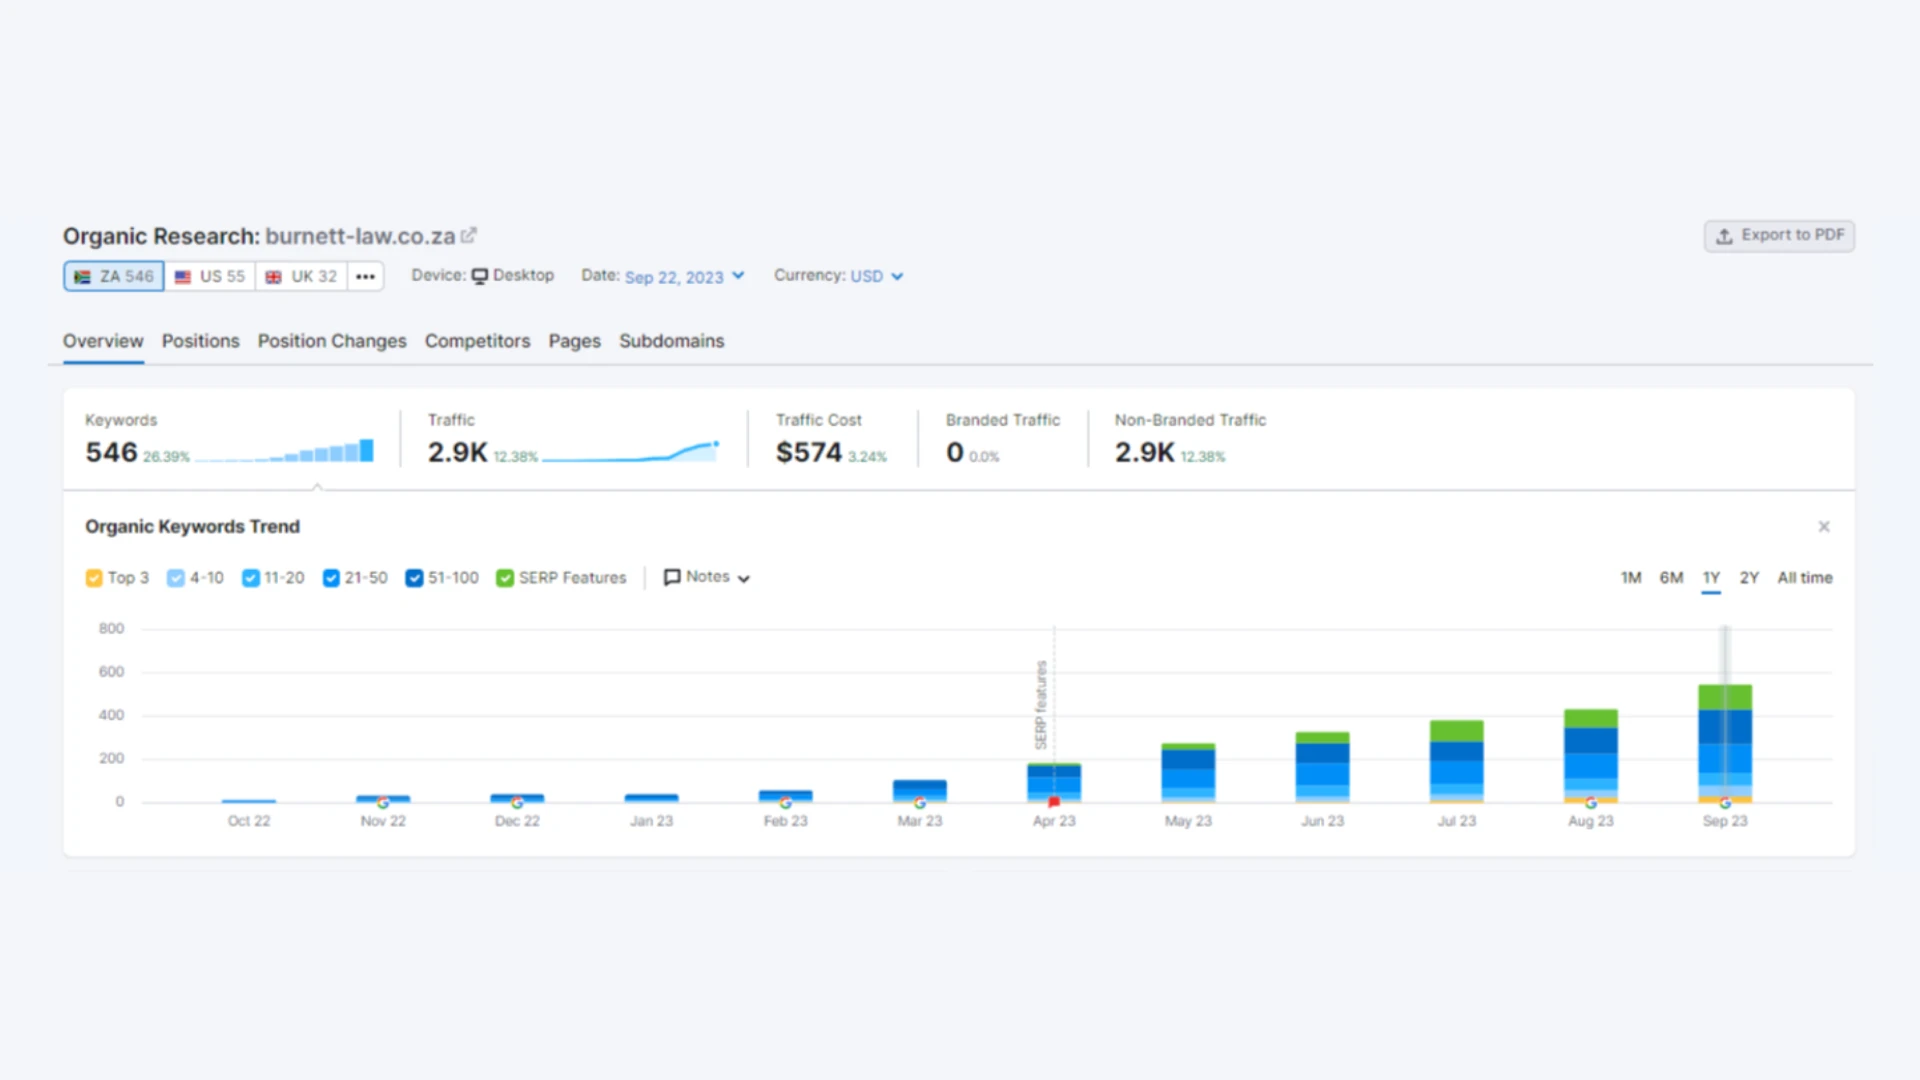Click the South Africa flag icon
The image size is (1920, 1080).
coord(83,277)
